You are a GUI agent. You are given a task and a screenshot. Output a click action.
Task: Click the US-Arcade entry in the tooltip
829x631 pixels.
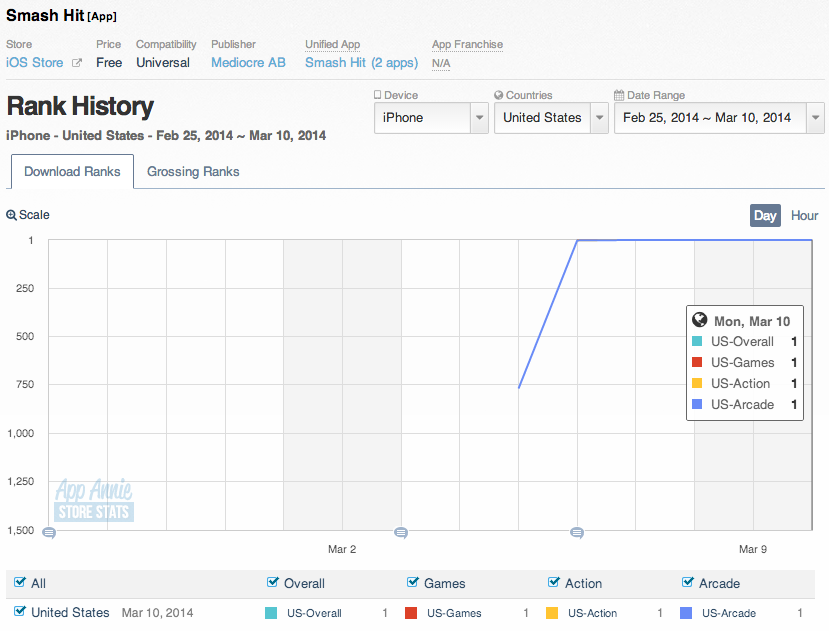[x=742, y=405]
